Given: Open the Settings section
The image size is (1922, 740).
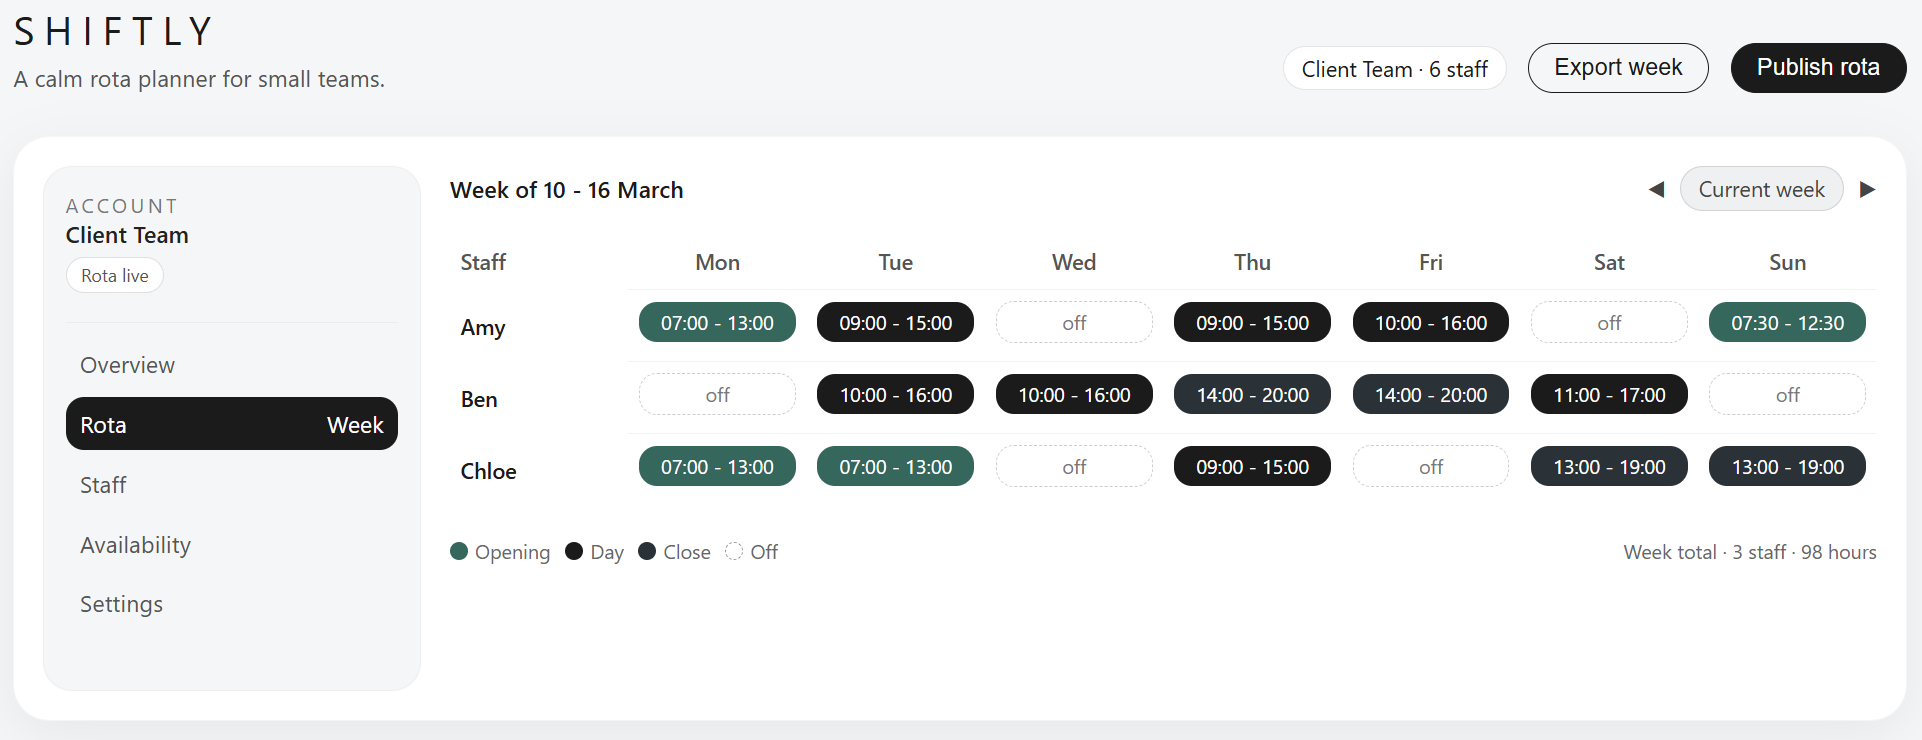Looking at the screenshot, I should [x=121, y=604].
